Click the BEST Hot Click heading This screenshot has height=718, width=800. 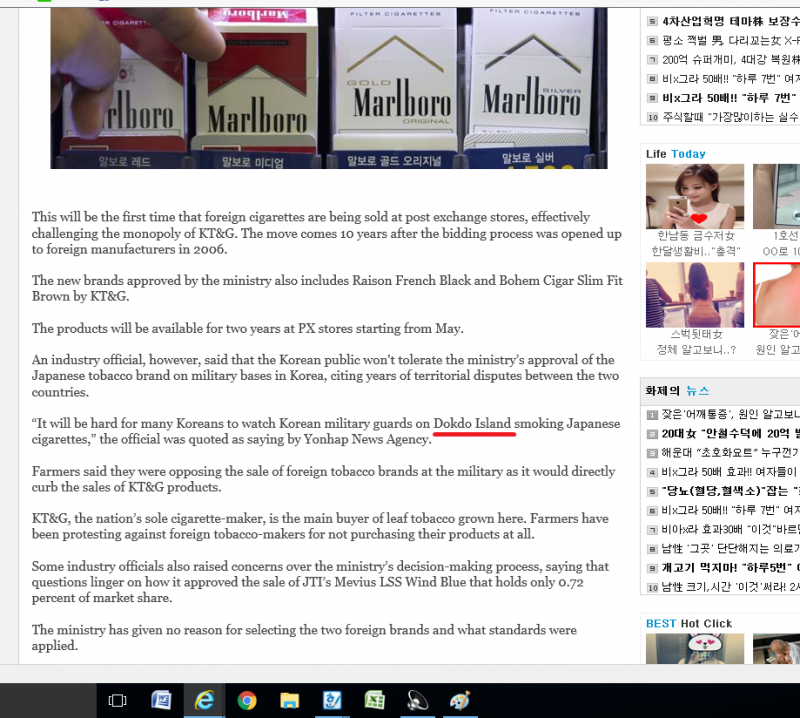[689, 624]
